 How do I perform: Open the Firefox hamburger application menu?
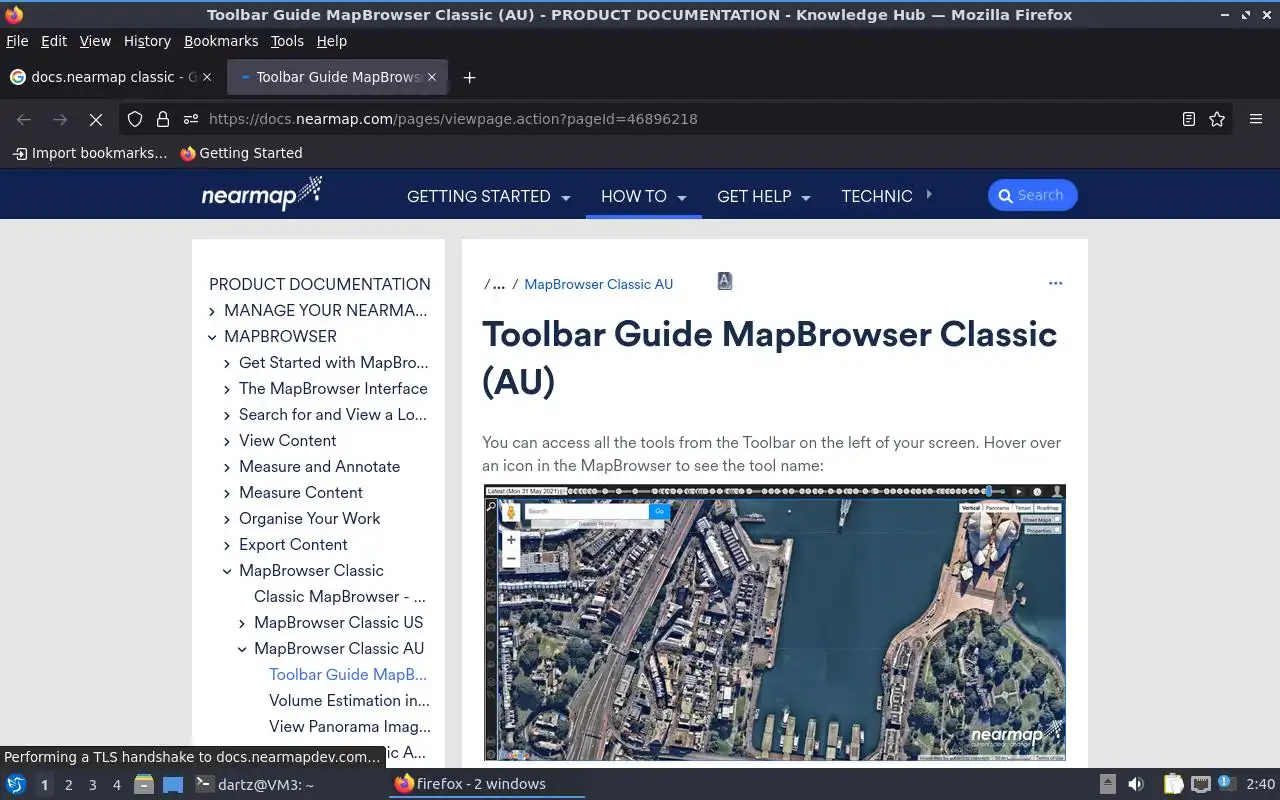pyautogui.click(x=1256, y=119)
